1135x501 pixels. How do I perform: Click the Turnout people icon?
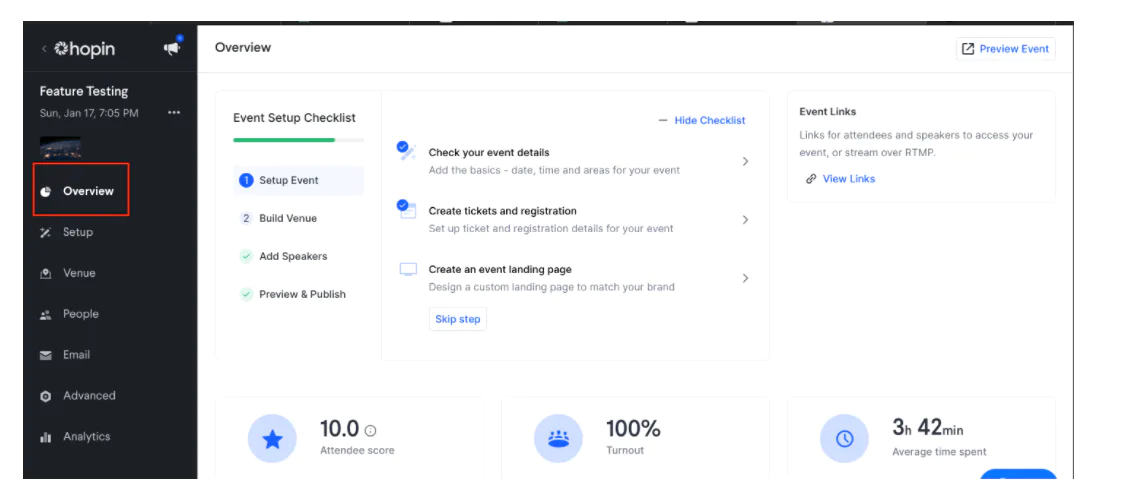coord(558,439)
